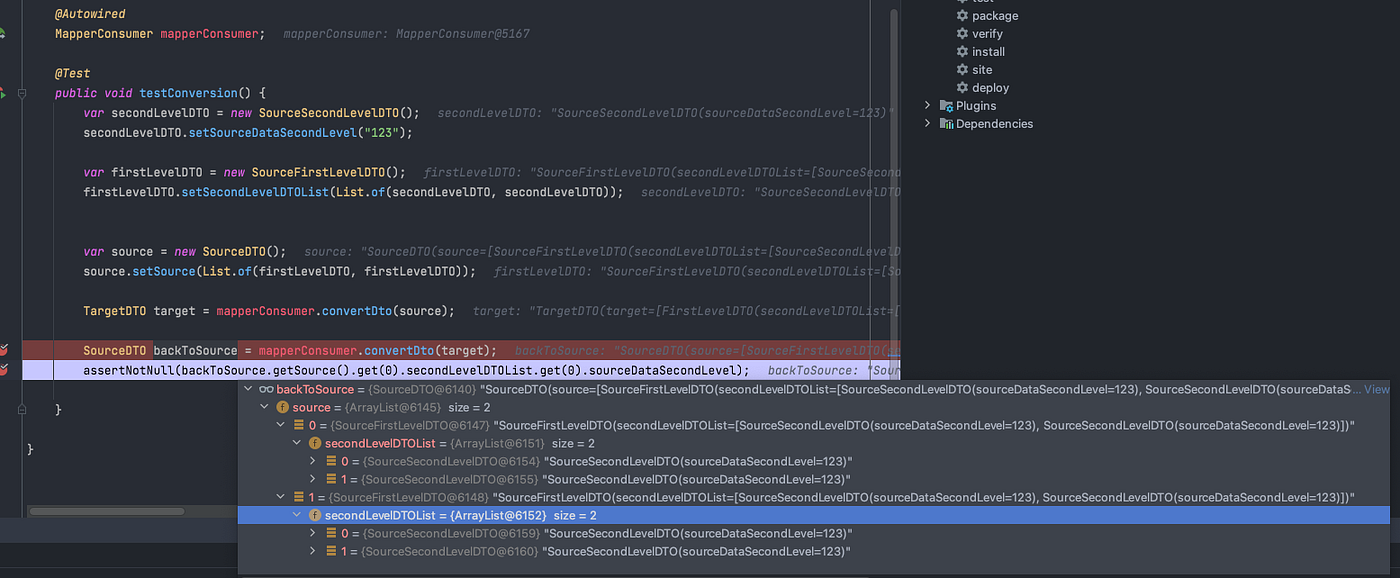Click the Plugins folder icon in Maven panel

(x=946, y=105)
